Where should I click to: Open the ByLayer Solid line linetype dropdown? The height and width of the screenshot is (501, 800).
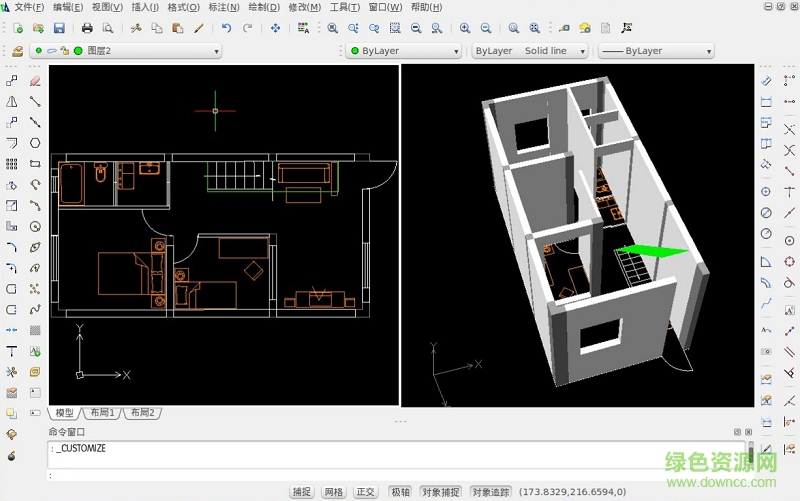tap(529, 51)
